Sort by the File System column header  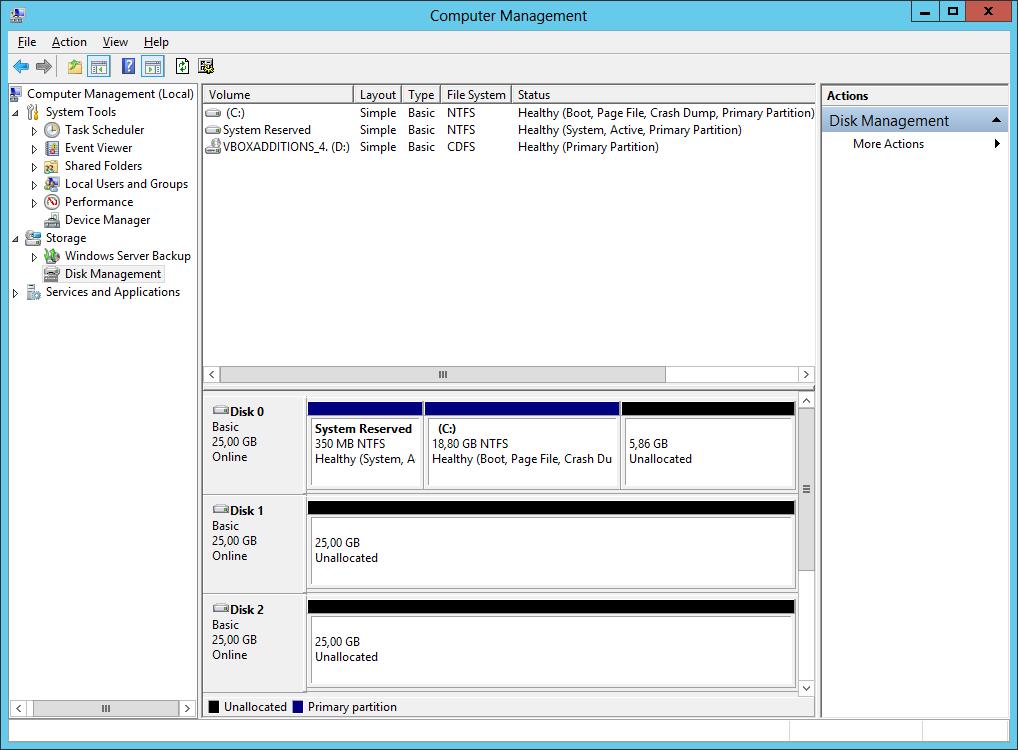tap(476, 95)
